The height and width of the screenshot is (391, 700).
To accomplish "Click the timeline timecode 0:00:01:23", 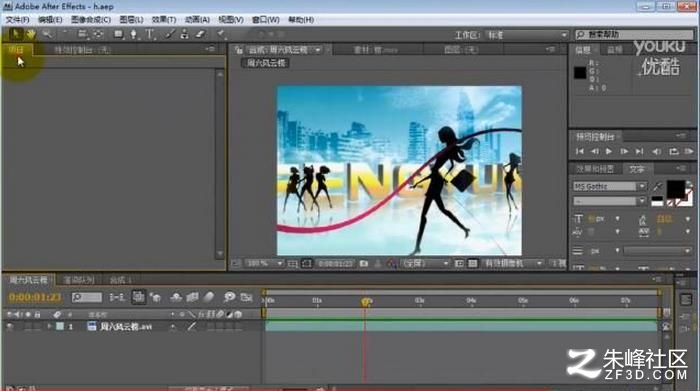I will tap(35, 297).
